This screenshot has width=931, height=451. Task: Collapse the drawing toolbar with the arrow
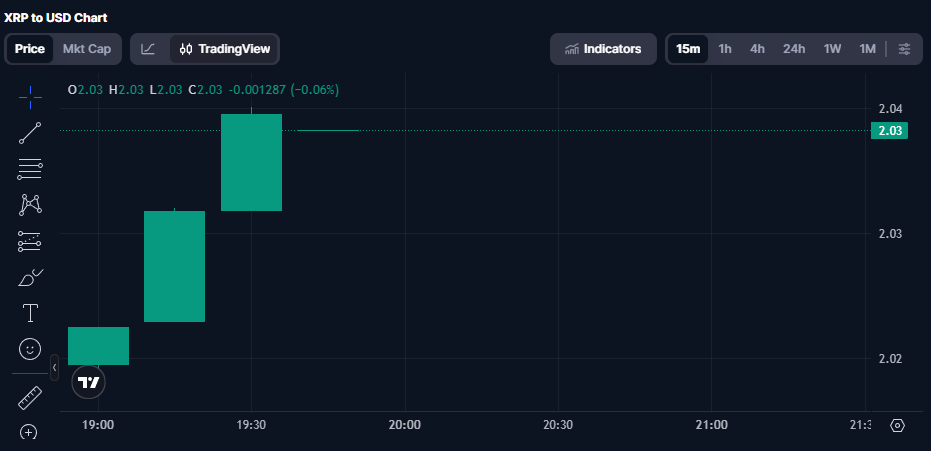point(55,367)
